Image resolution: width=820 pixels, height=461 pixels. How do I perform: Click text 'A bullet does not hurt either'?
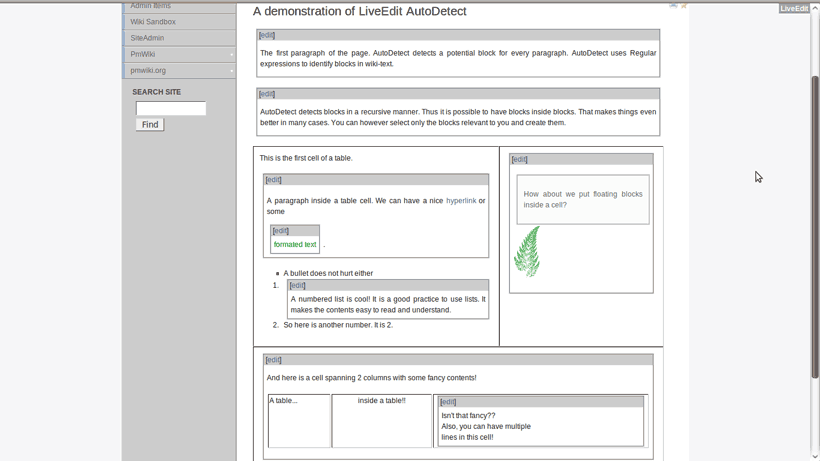(328, 273)
